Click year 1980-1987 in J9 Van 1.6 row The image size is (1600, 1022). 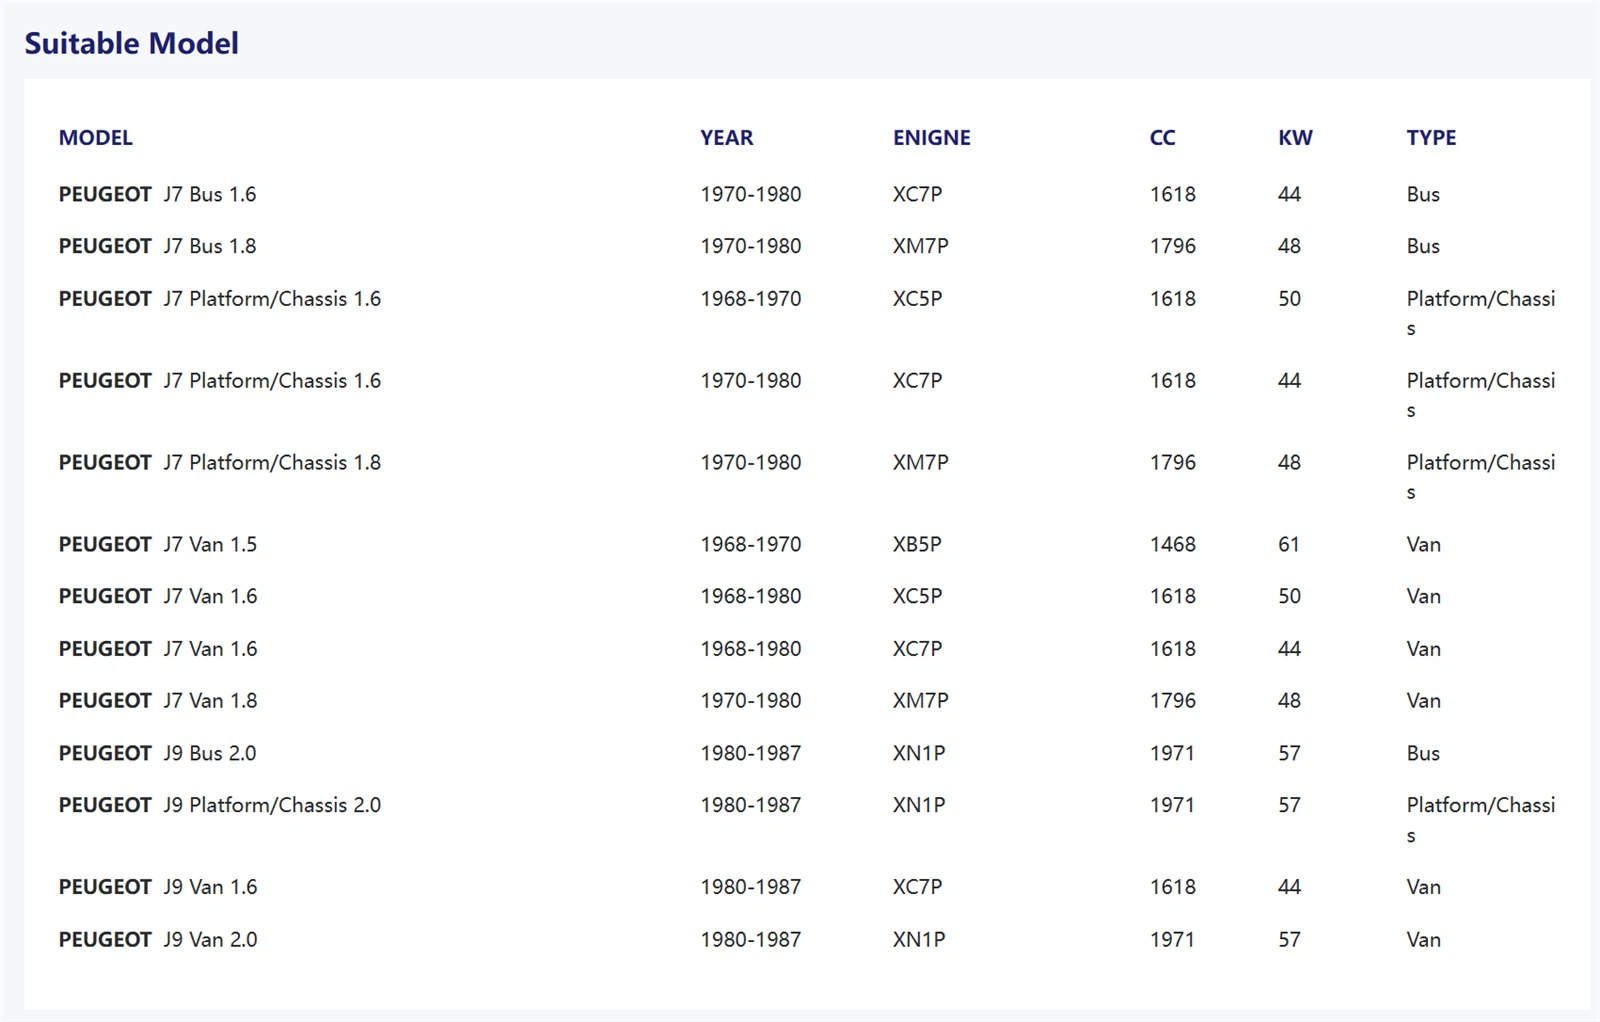click(x=751, y=887)
